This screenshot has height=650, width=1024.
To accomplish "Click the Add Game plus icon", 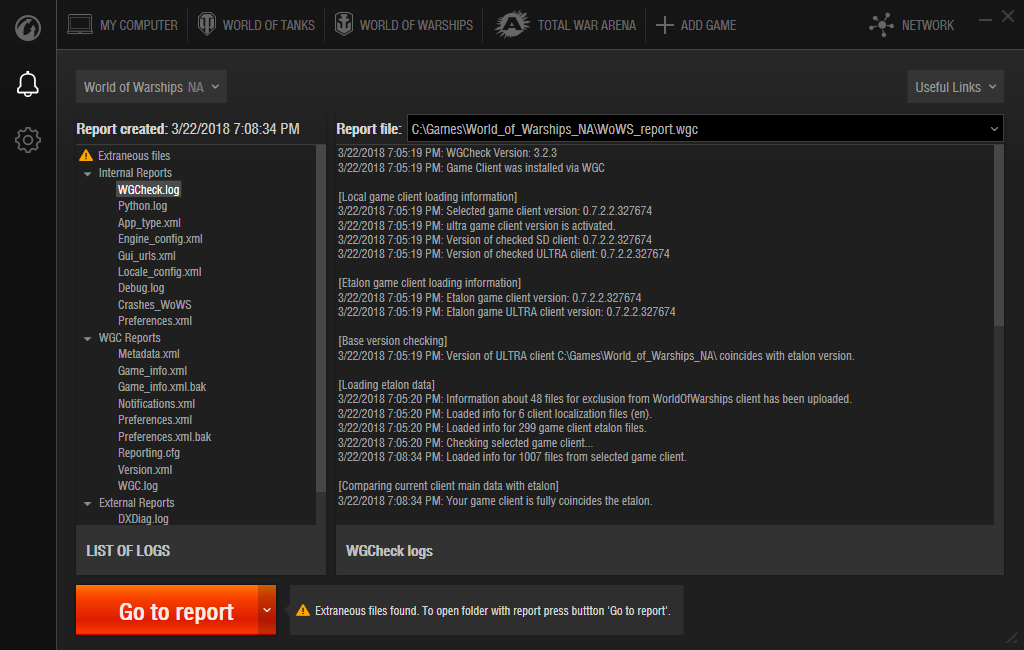I will coord(664,25).
